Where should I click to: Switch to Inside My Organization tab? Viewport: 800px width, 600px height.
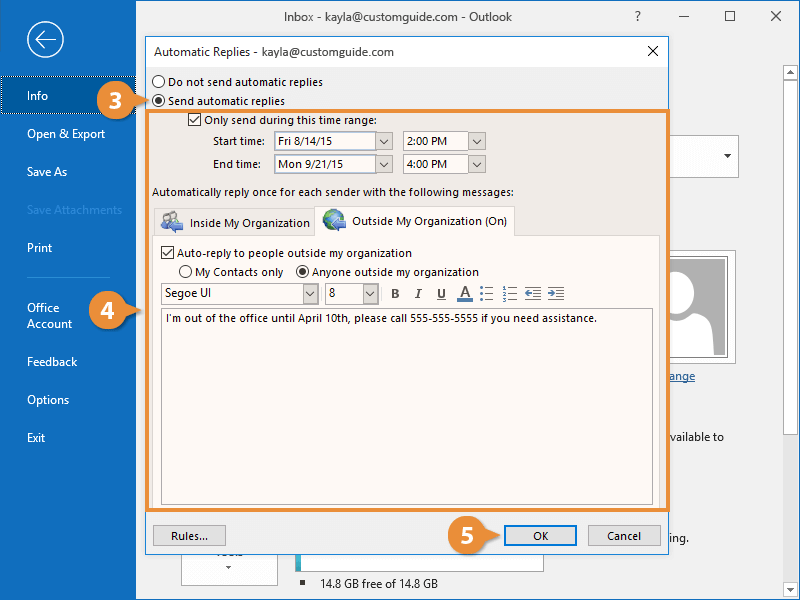[236, 222]
